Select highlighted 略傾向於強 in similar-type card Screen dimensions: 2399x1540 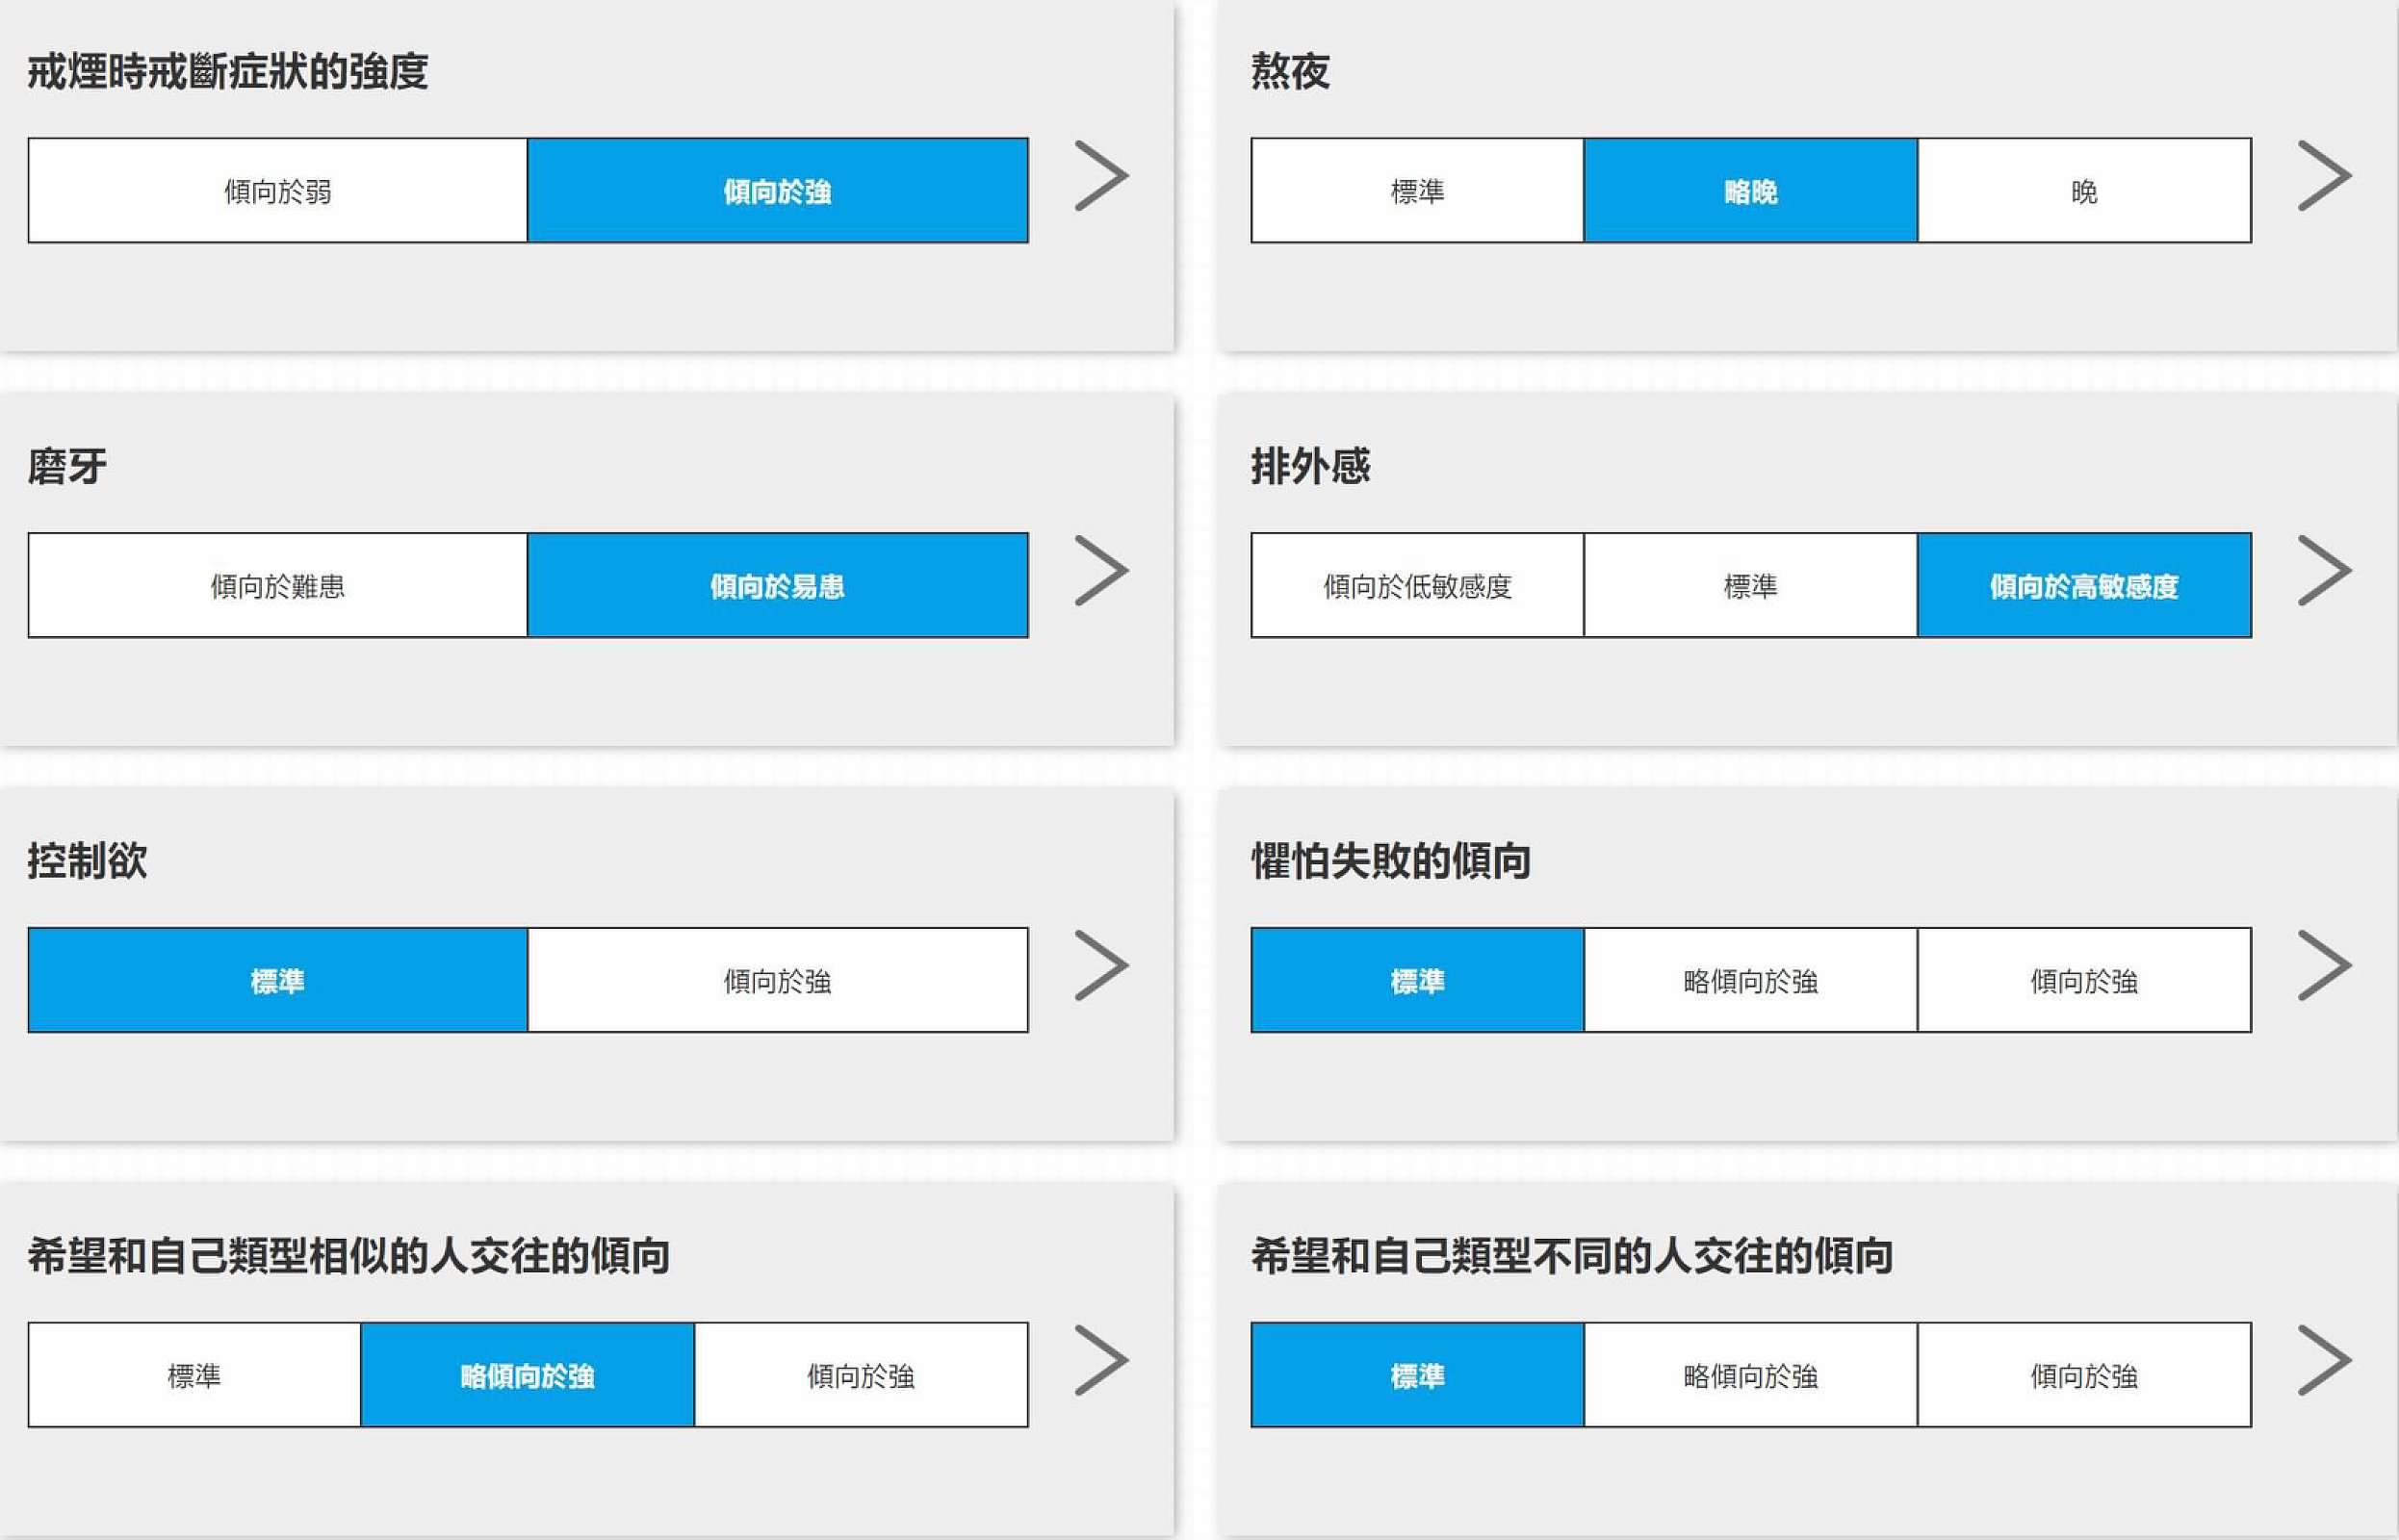528,1376
